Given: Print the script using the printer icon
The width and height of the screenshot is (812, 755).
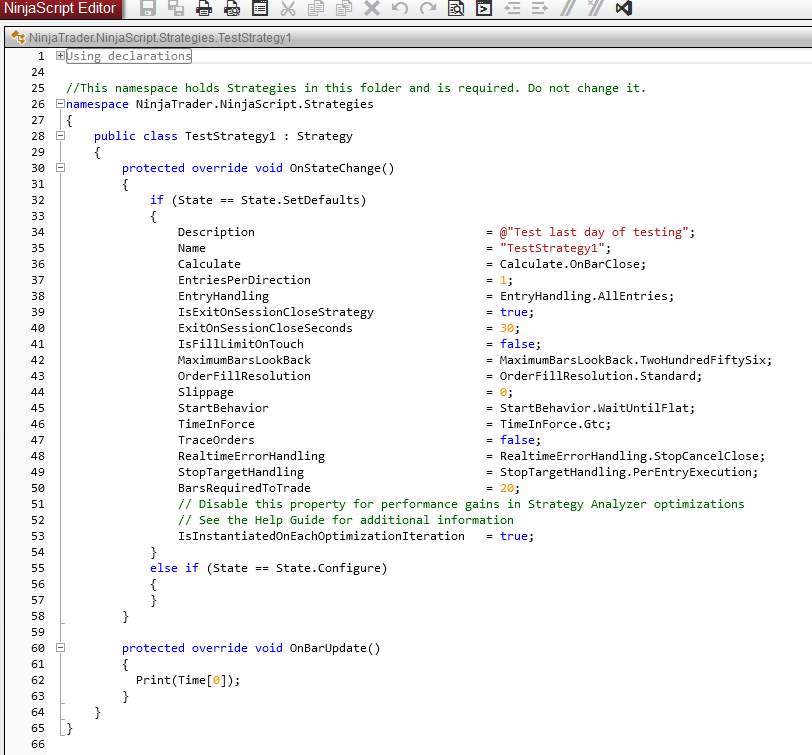Looking at the screenshot, I should click(x=204, y=9).
